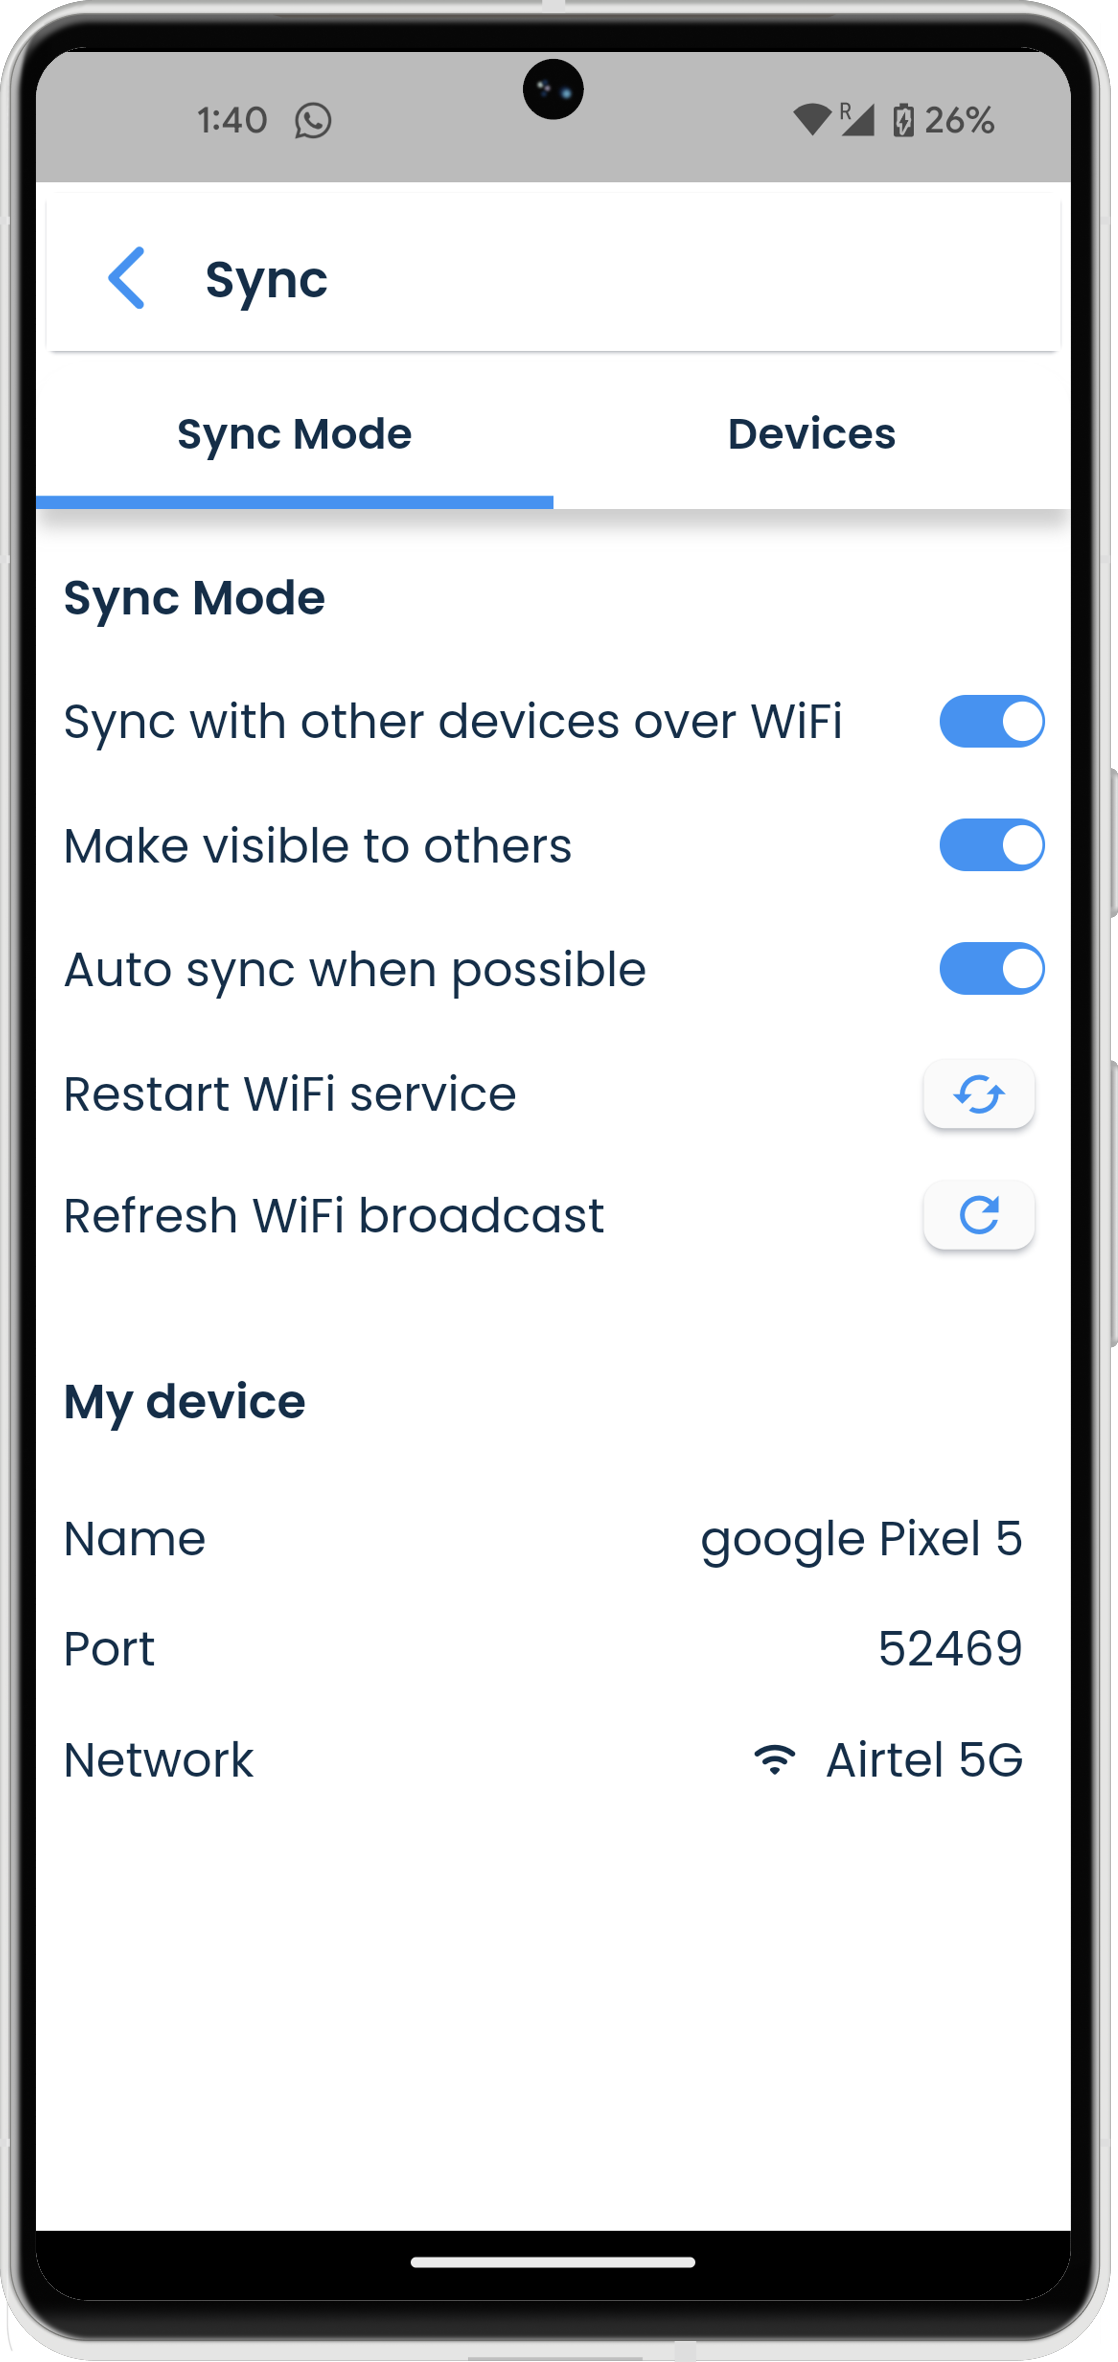The height and width of the screenshot is (2362, 1118).
Task: Tap the home gesture bar
Action: [x=553, y=2262]
